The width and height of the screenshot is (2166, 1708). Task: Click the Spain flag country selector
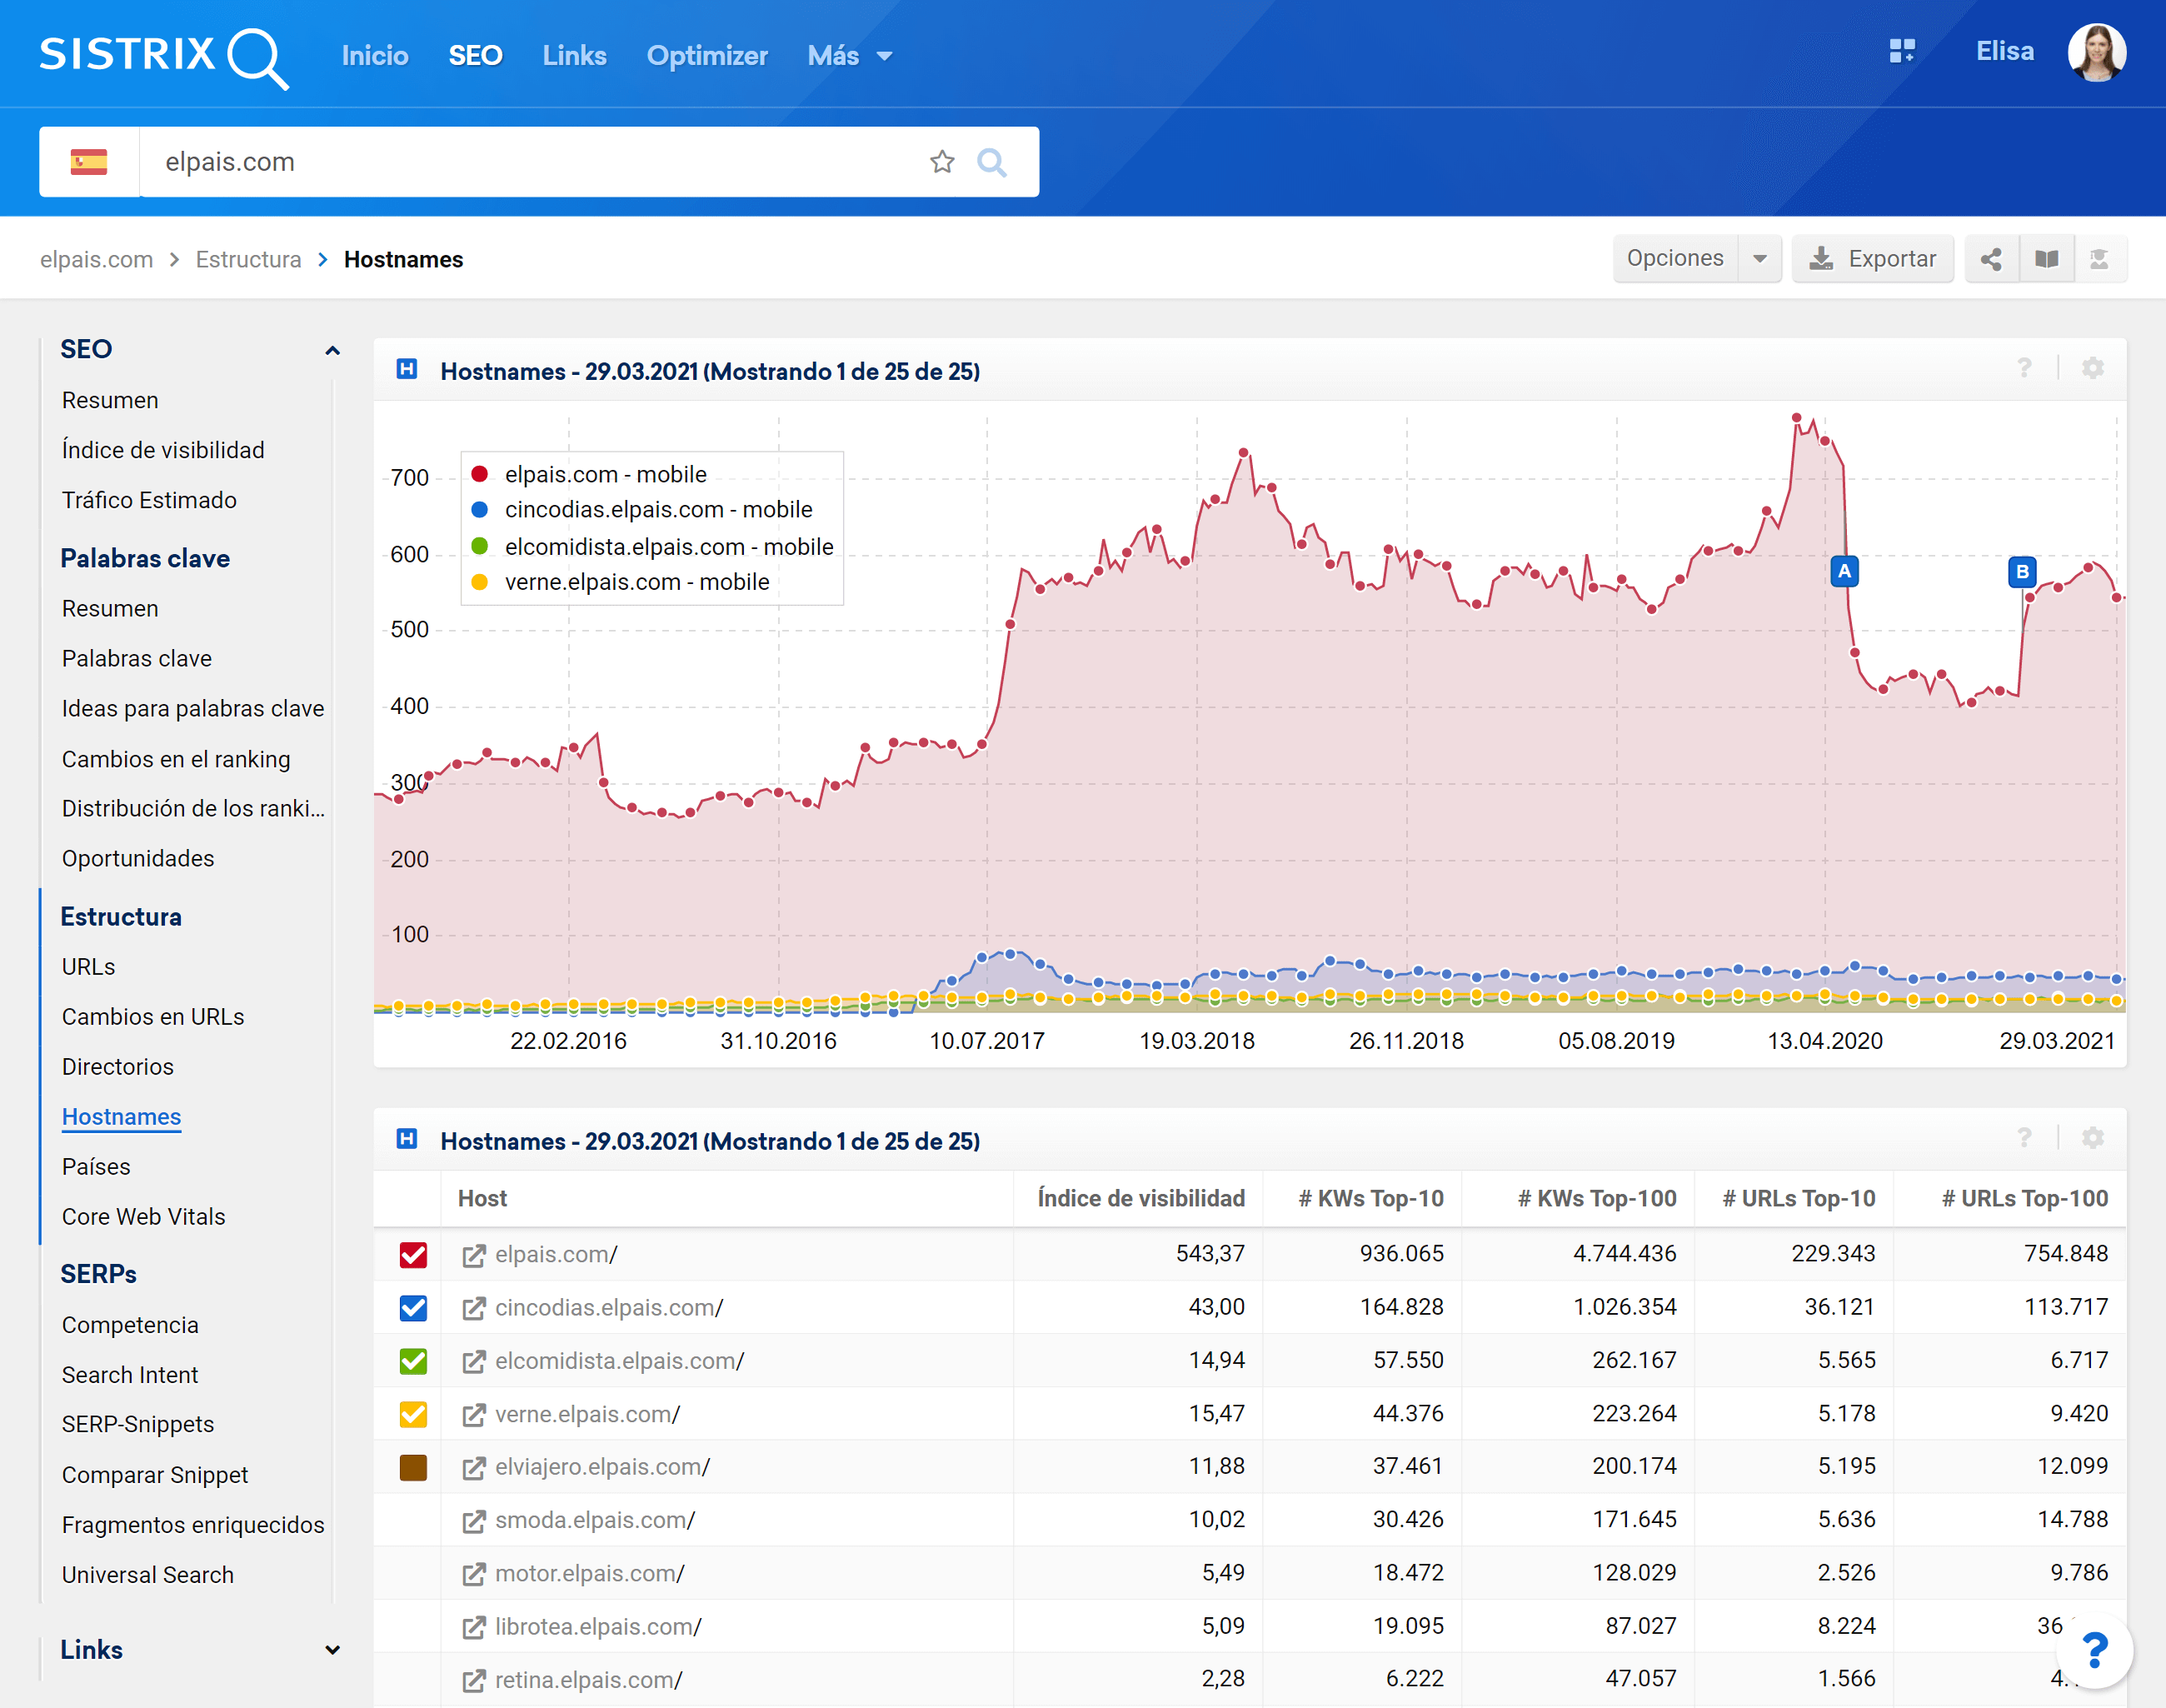pos(89,162)
